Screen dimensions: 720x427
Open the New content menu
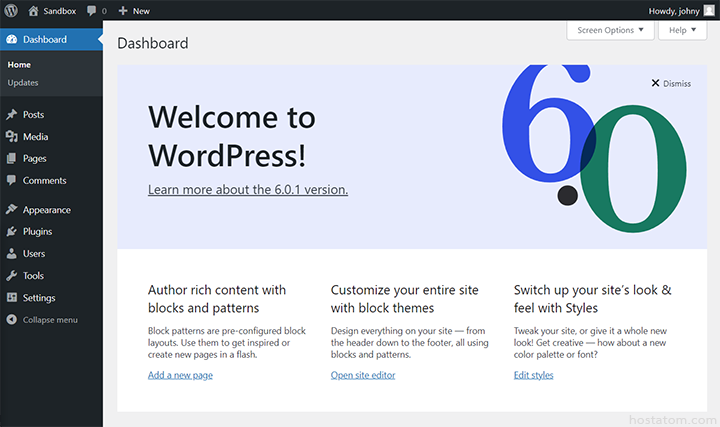tap(134, 10)
